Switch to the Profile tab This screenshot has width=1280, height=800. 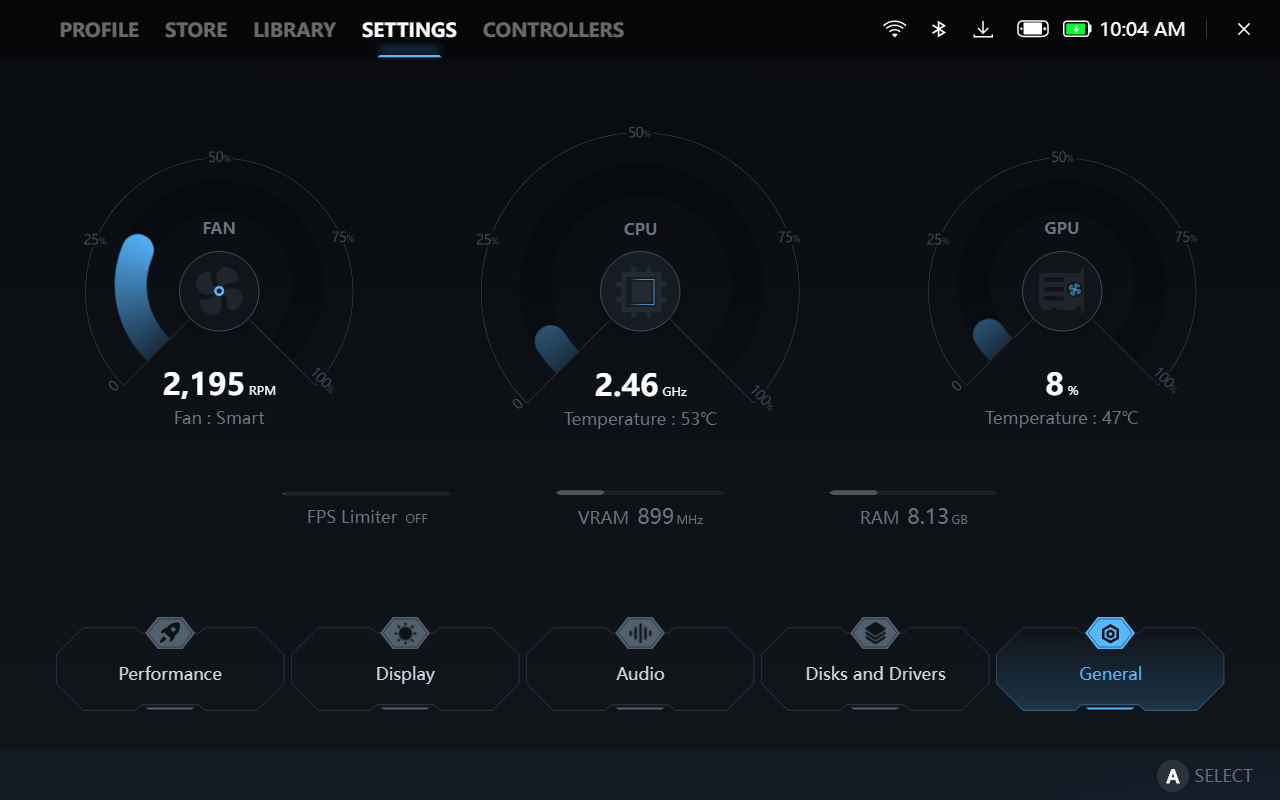99,30
